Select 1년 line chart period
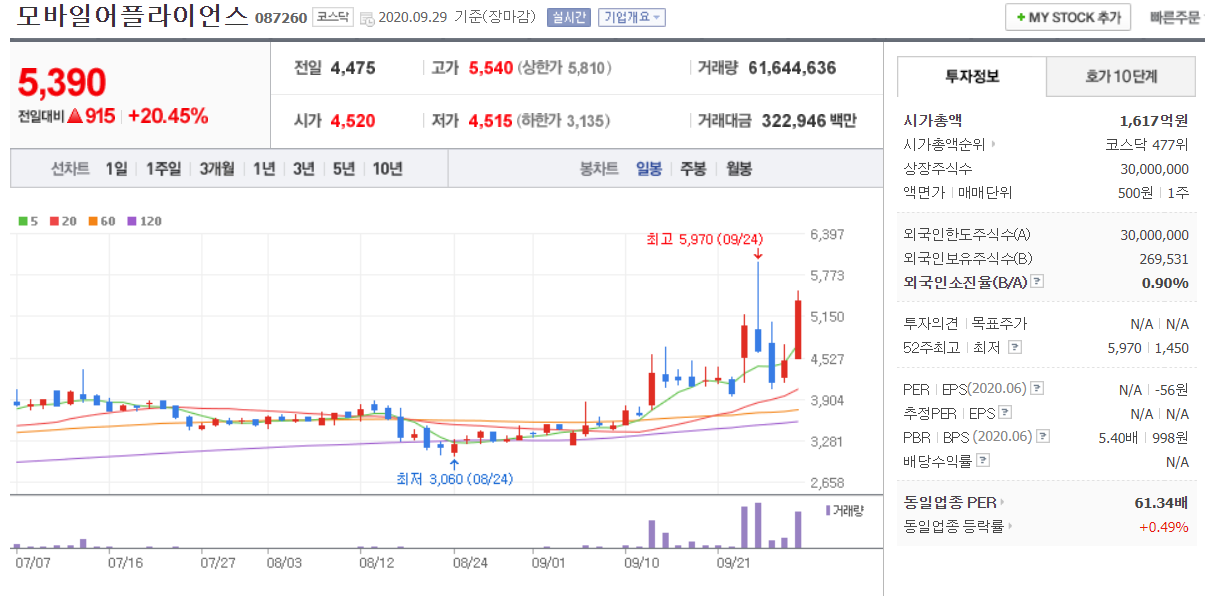 coord(264,169)
